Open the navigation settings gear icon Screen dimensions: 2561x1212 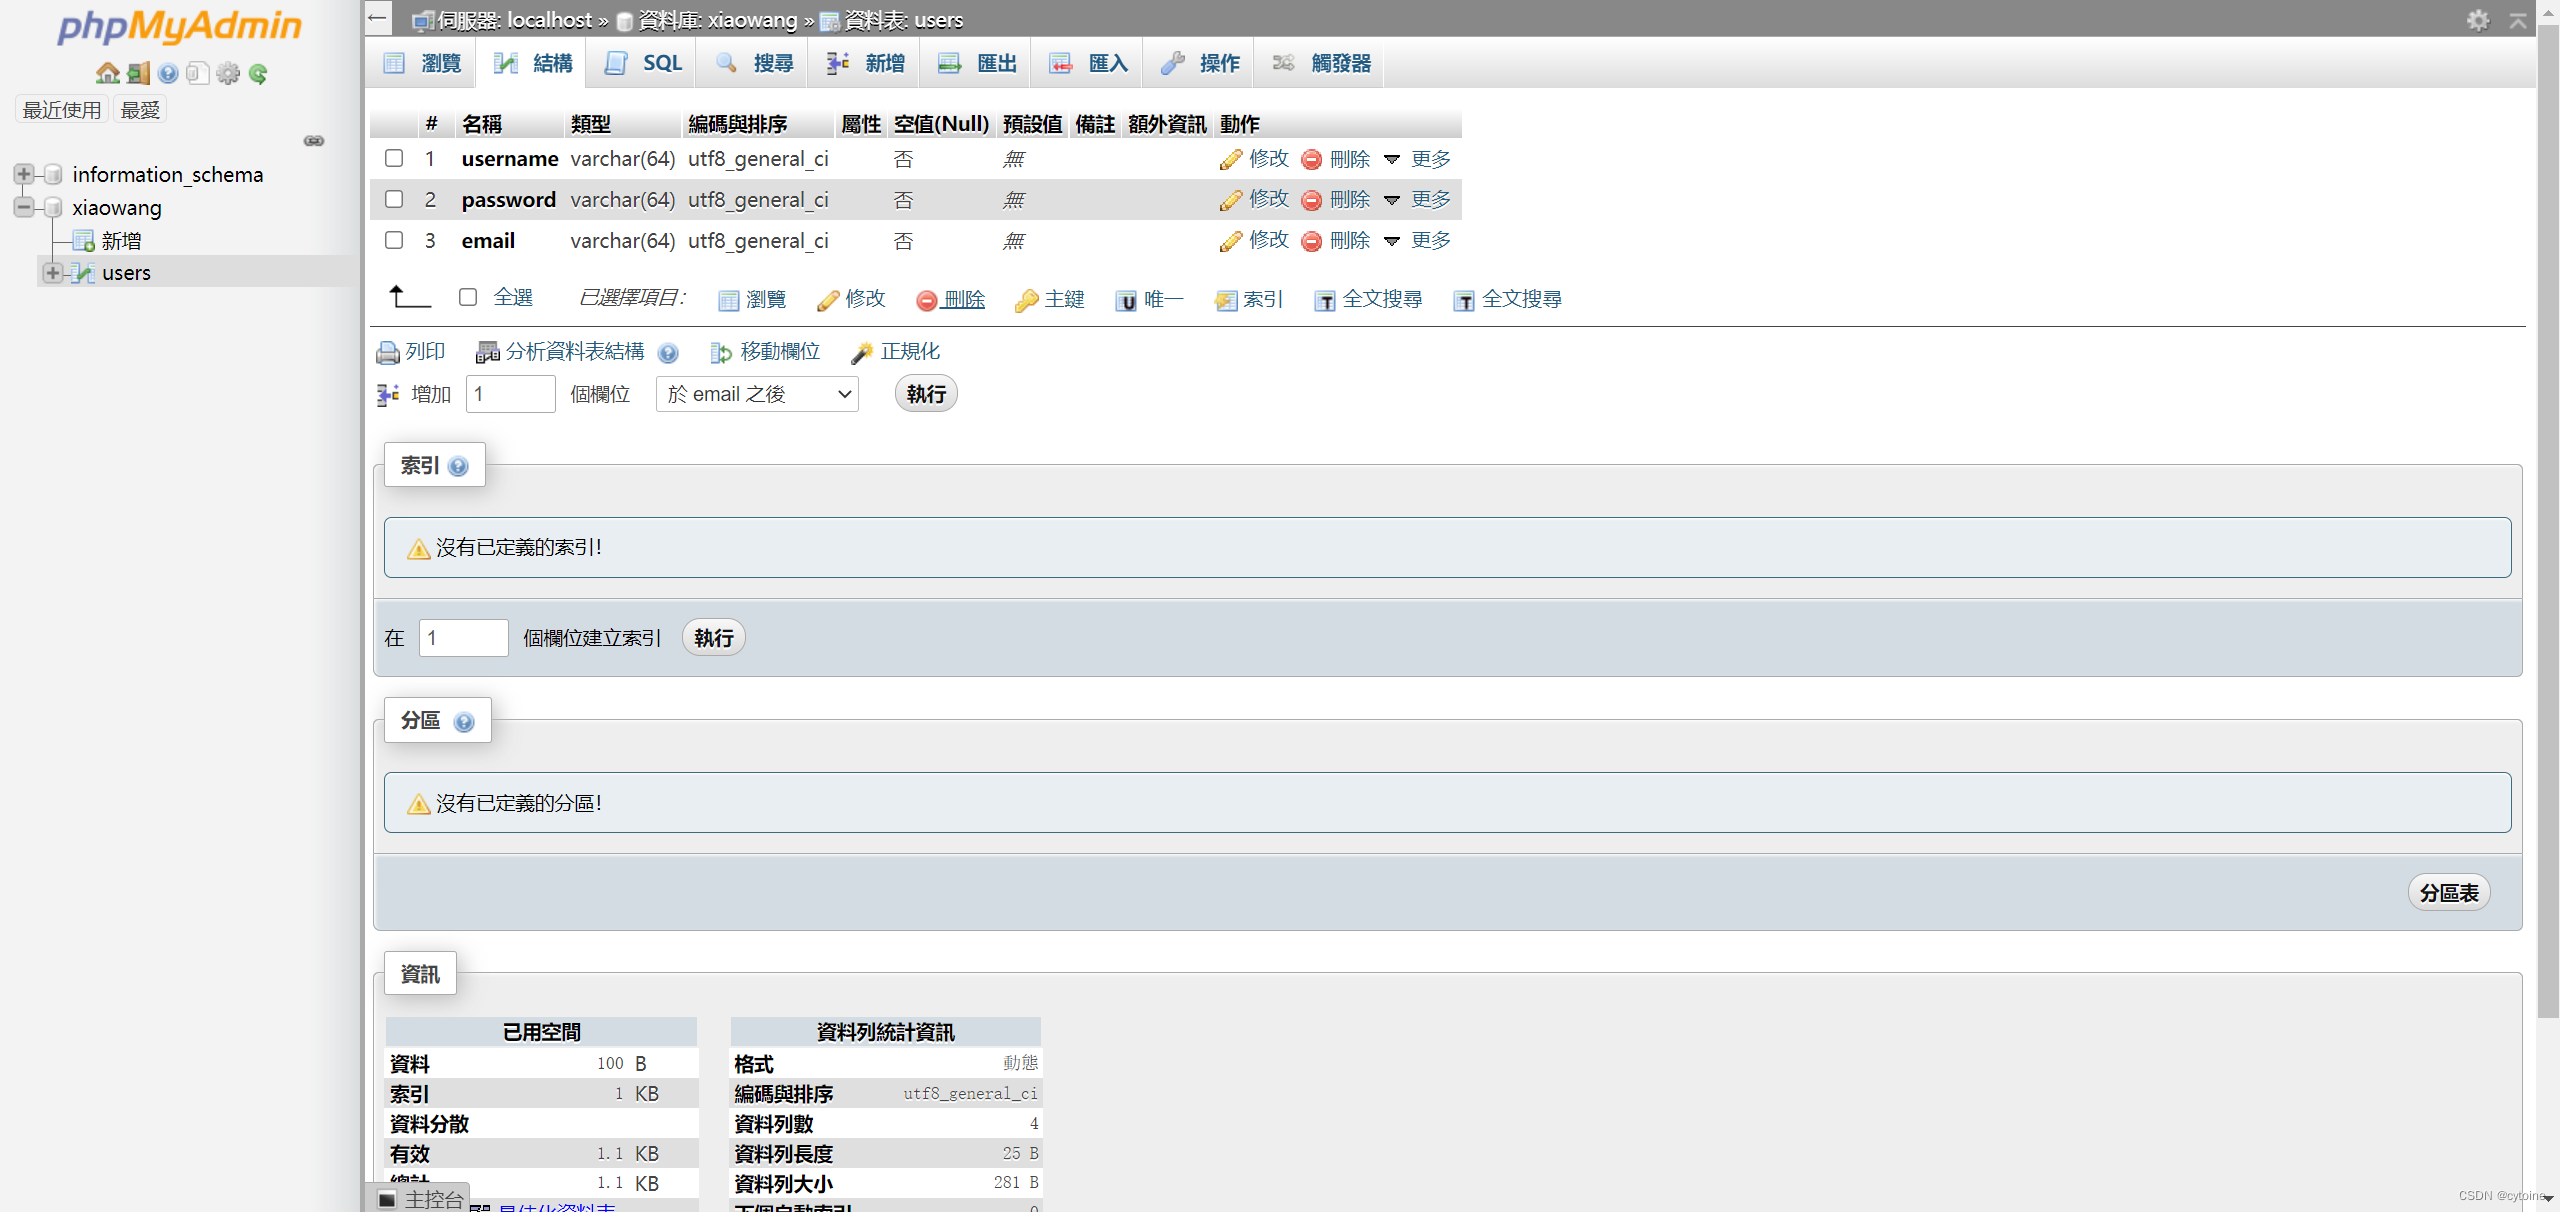[228, 73]
